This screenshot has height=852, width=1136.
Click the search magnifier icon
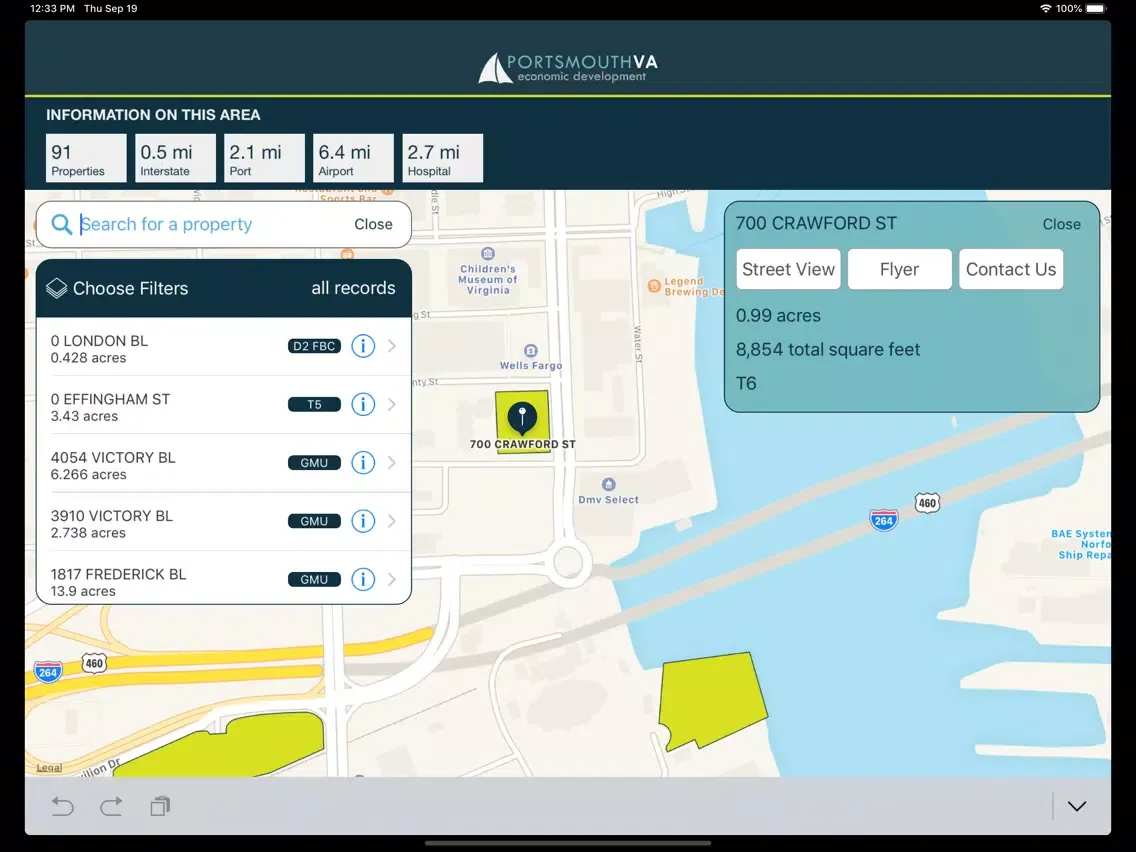[x=62, y=225]
